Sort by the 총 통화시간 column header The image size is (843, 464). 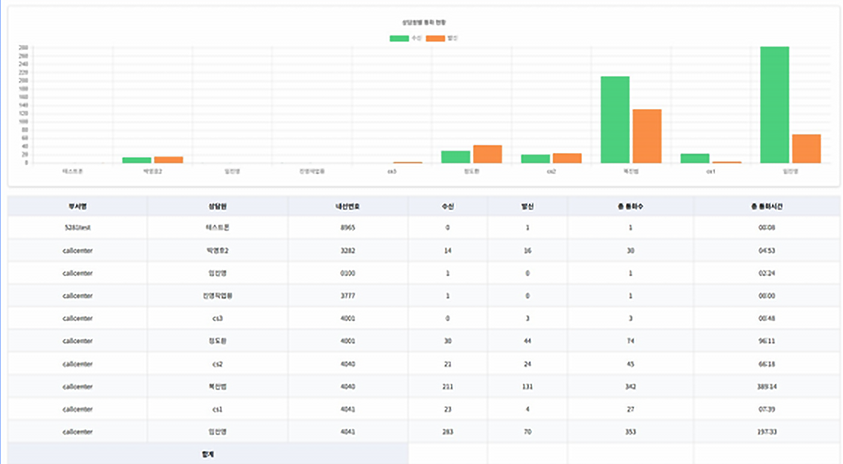[767, 206]
